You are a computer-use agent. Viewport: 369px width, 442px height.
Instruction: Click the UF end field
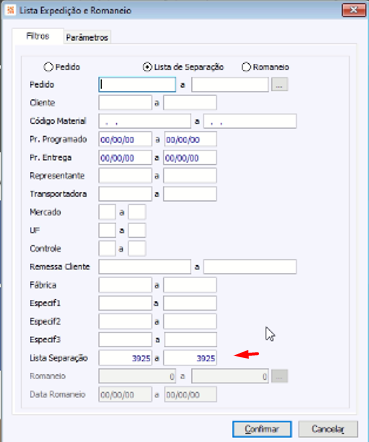(x=137, y=230)
